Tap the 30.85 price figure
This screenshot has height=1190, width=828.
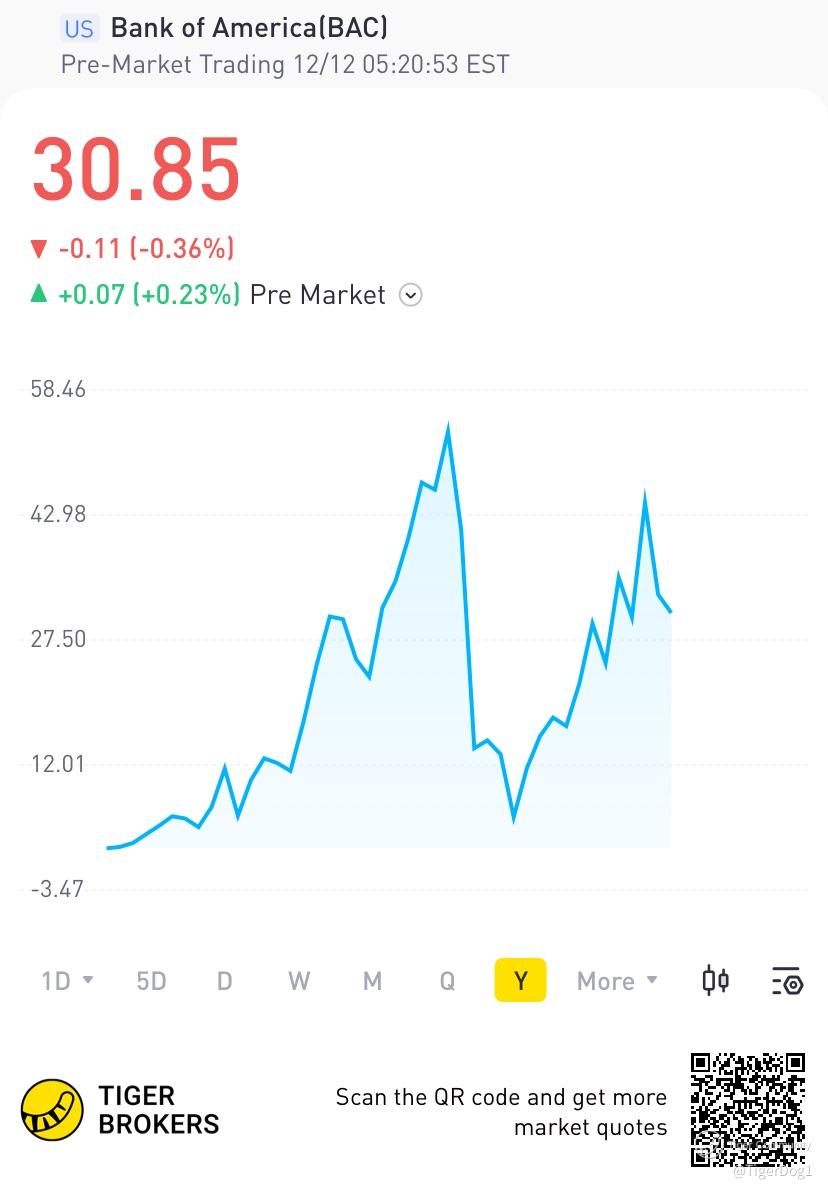click(x=136, y=168)
